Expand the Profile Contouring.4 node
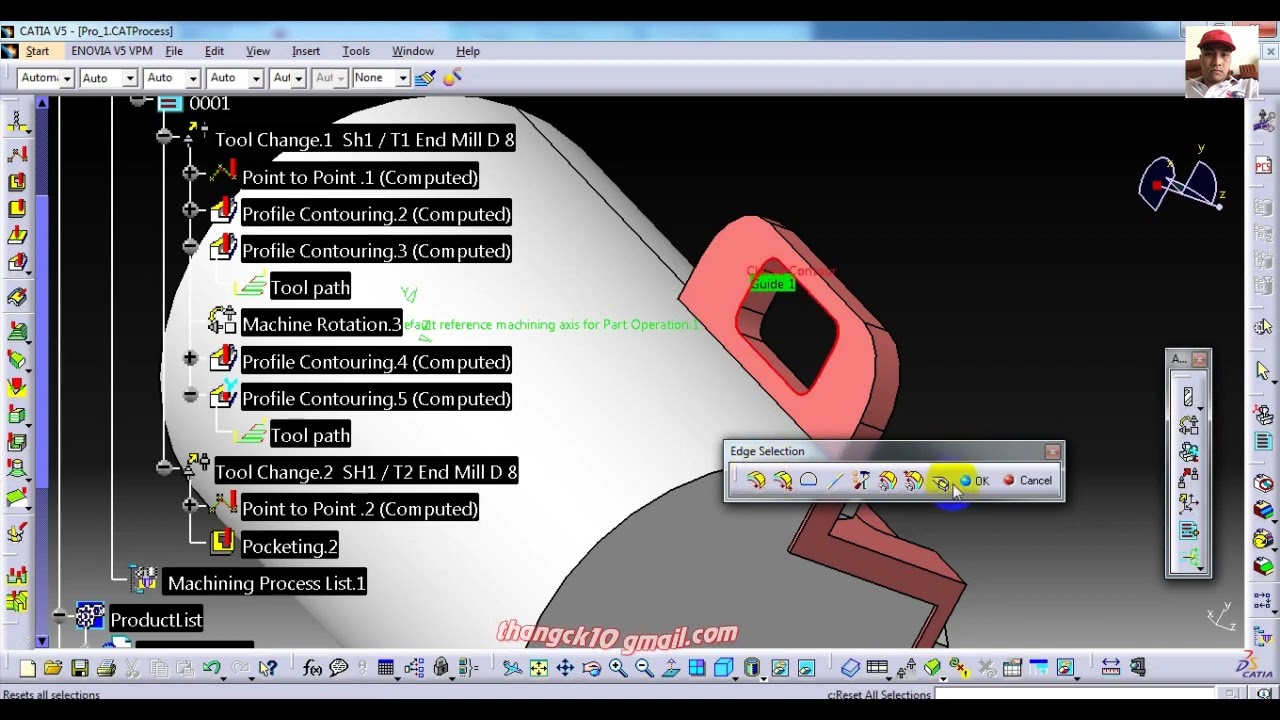The height and width of the screenshot is (720, 1280). [190, 358]
